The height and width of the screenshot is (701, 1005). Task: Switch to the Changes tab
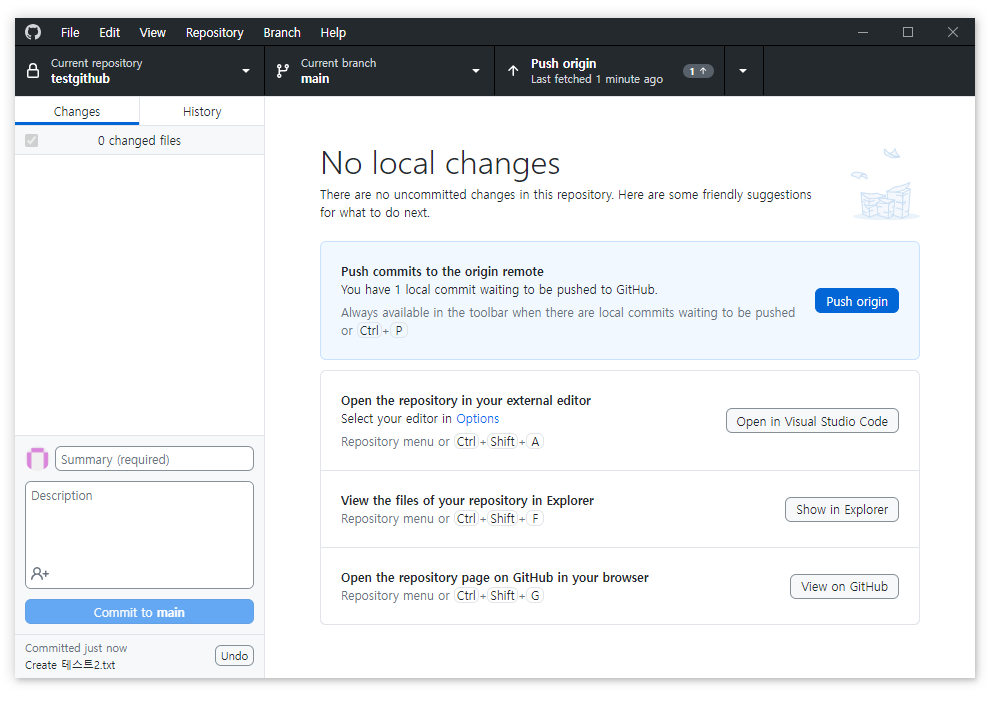[x=77, y=111]
